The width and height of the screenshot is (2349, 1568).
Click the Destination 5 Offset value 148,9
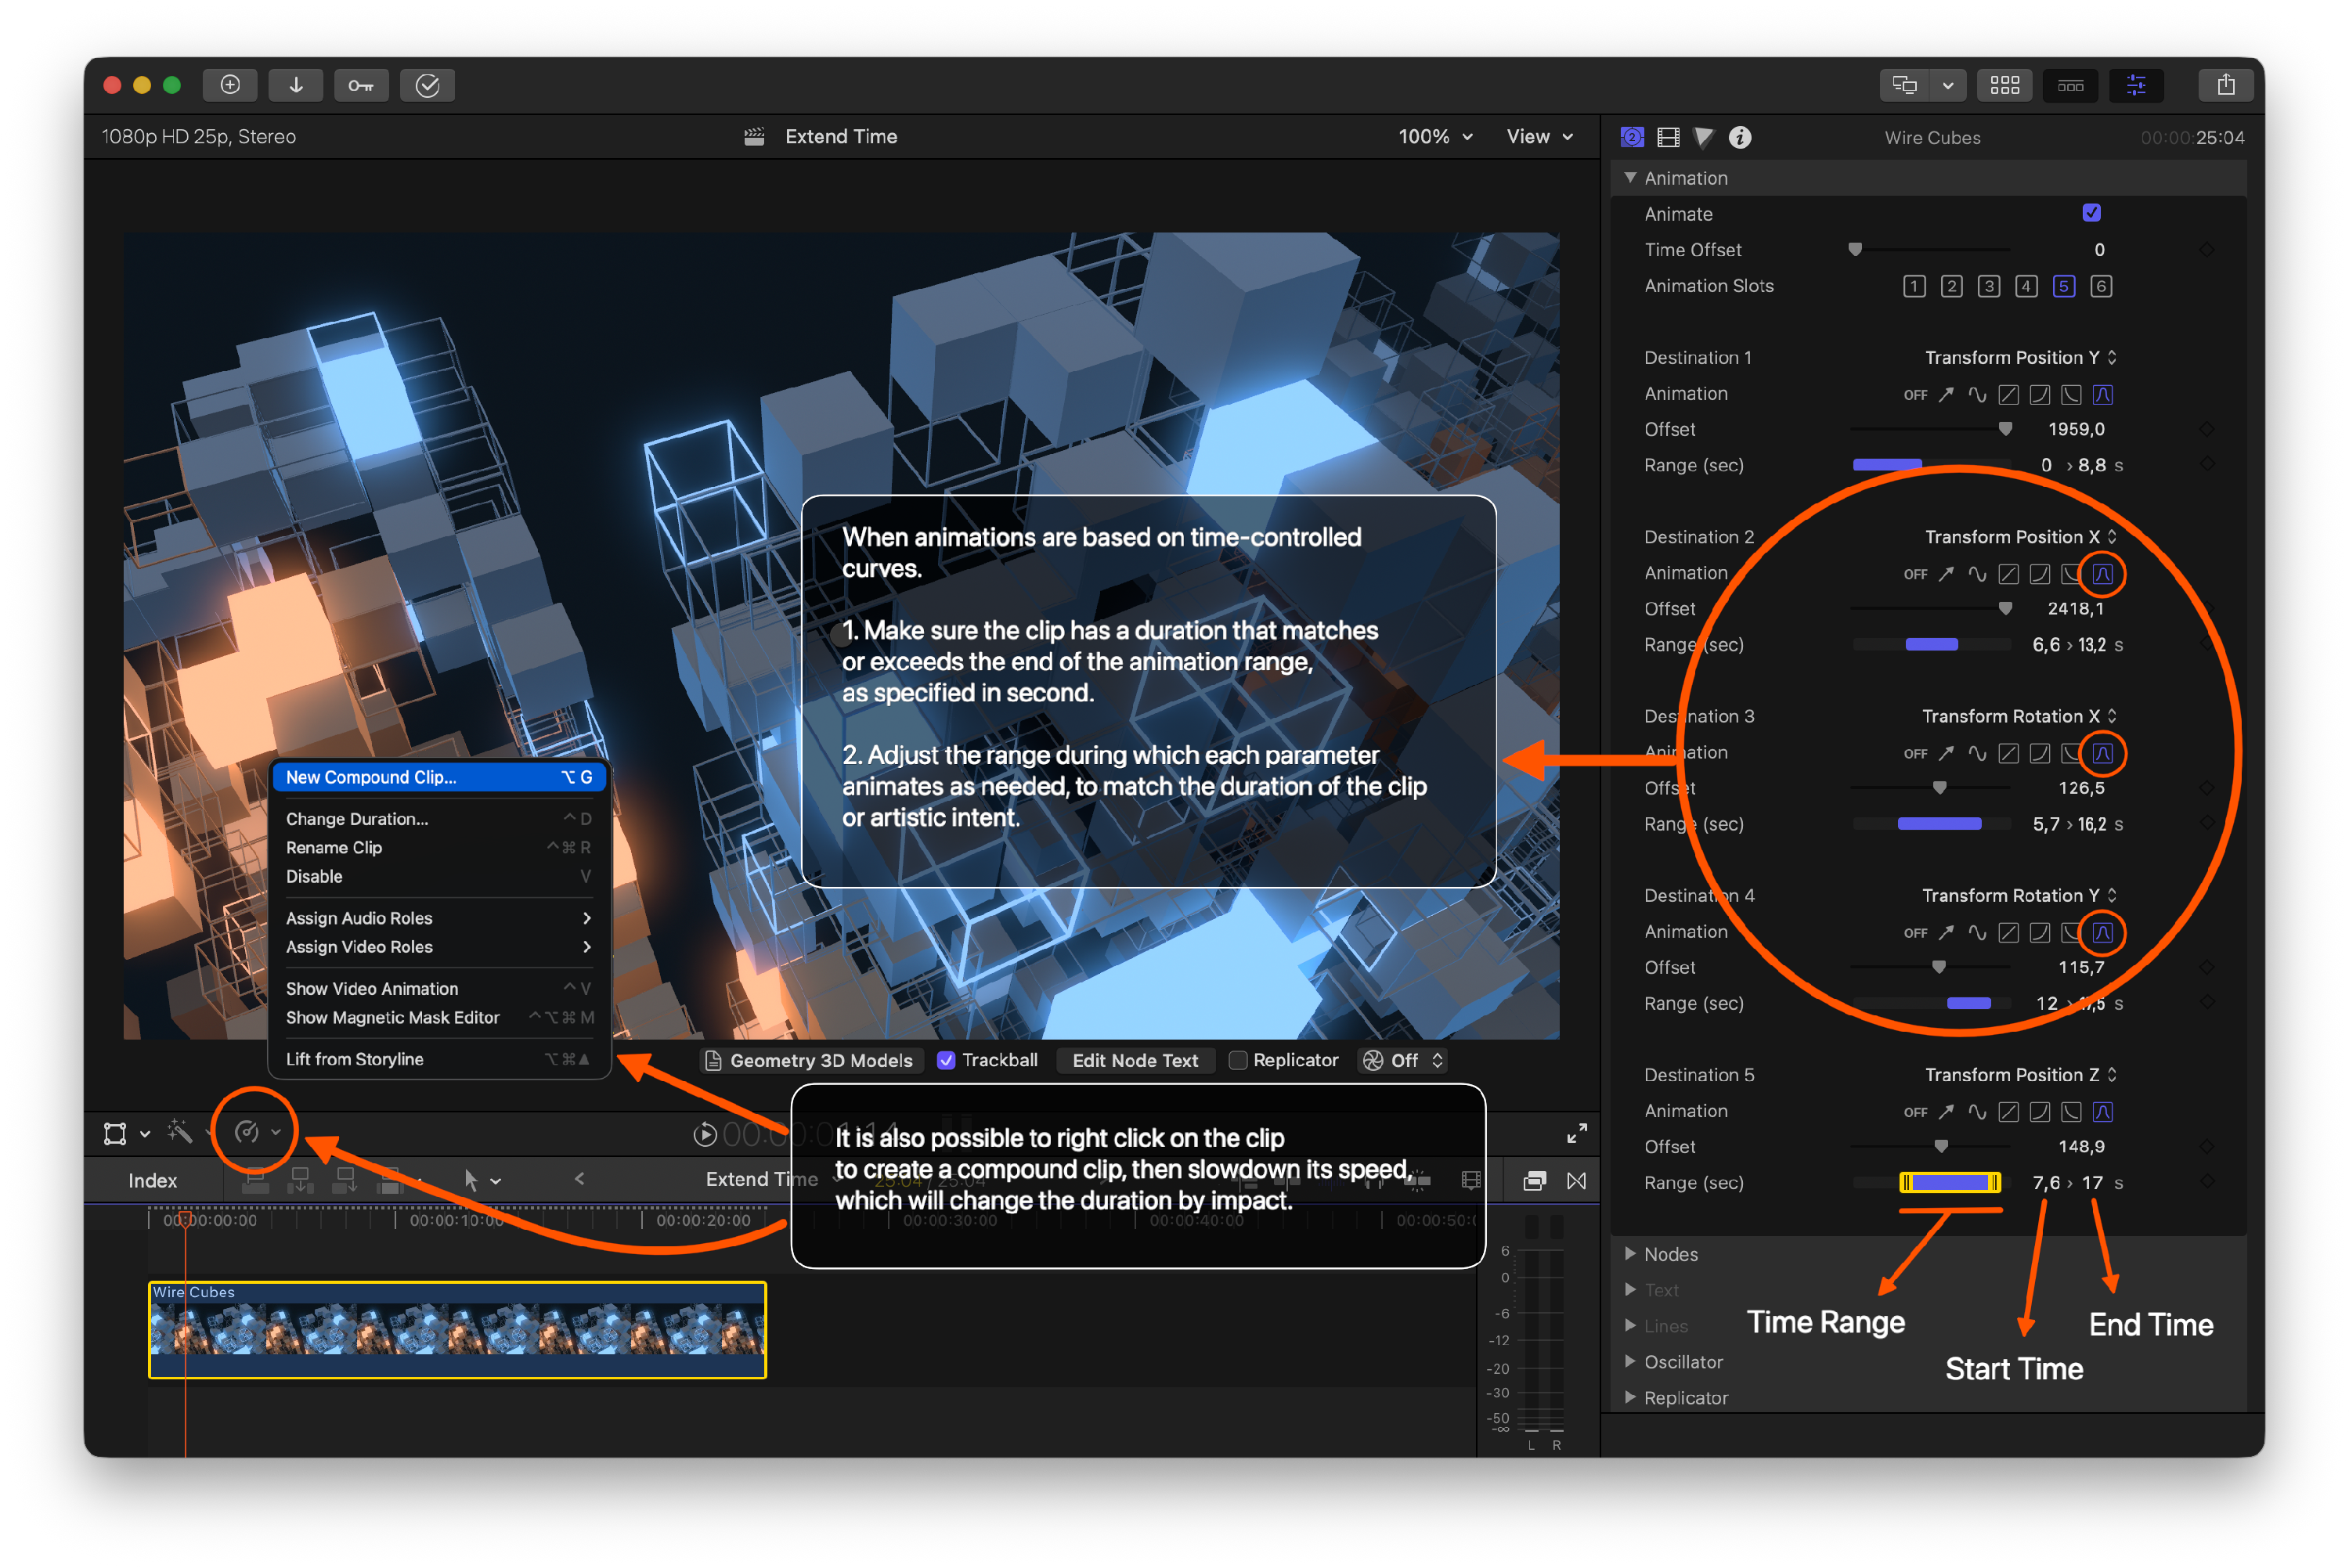pyautogui.click(x=2081, y=1147)
